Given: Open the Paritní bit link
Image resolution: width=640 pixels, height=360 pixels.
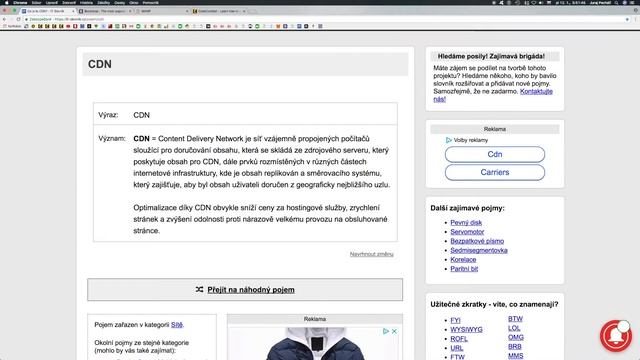Looking at the screenshot, I should [464, 269].
